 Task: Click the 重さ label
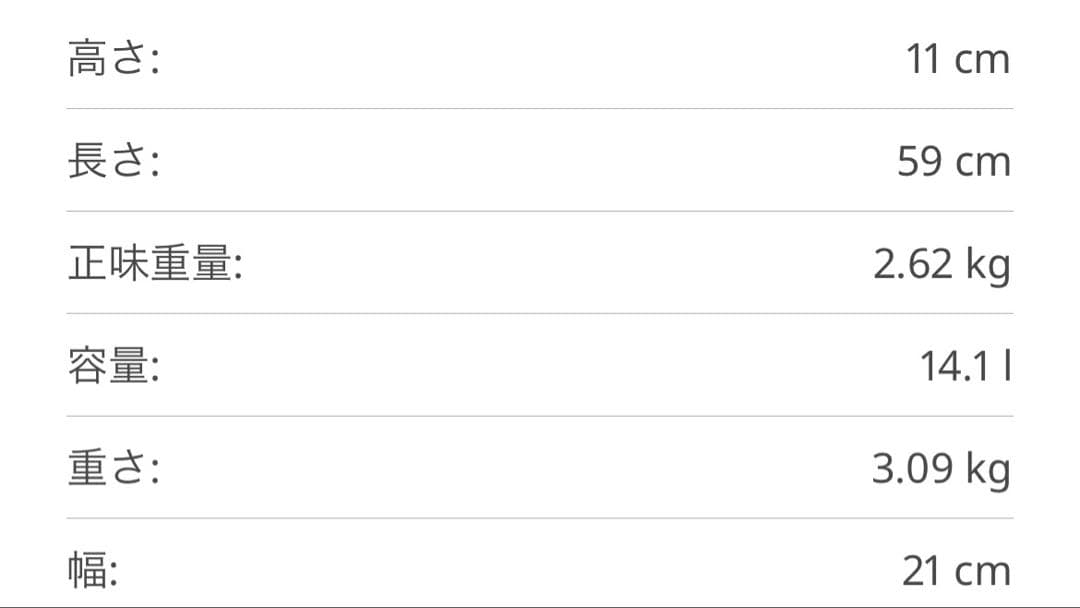tap(114, 469)
